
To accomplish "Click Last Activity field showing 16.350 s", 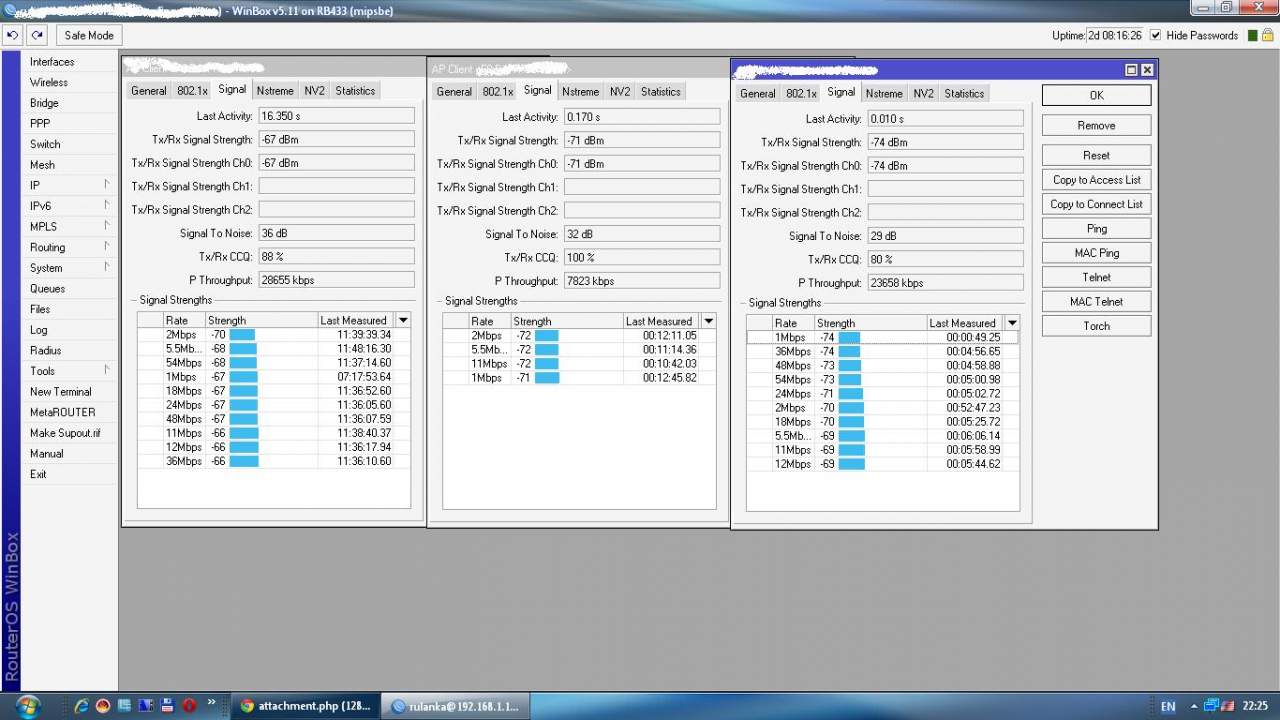I will coord(336,116).
